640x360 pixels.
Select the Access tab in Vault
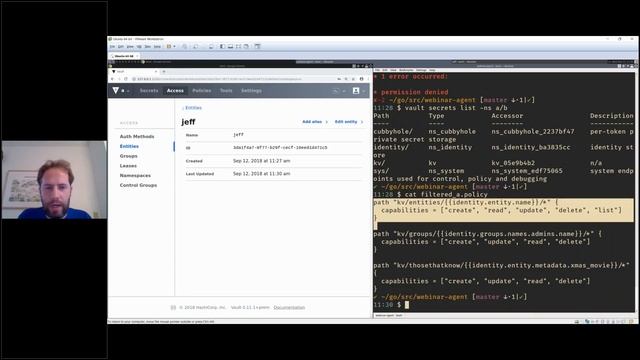pyautogui.click(x=175, y=91)
